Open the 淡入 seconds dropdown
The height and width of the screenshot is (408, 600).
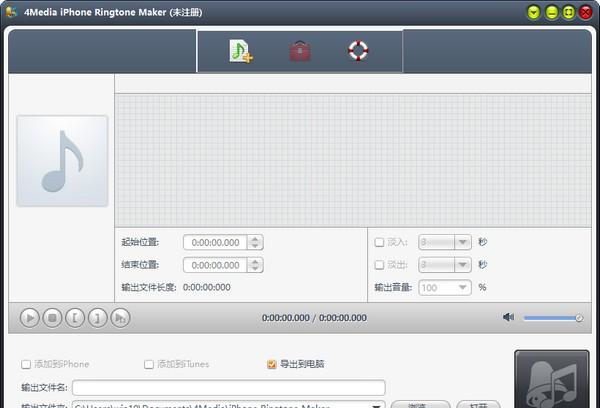point(463,242)
